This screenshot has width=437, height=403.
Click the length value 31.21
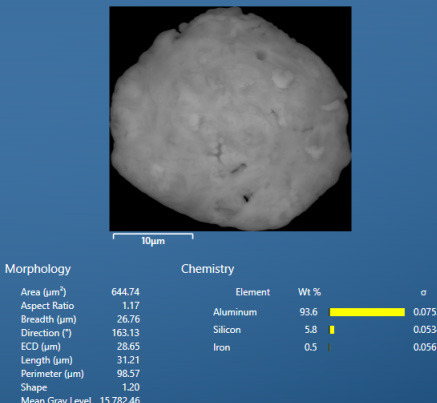[x=129, y=360]
